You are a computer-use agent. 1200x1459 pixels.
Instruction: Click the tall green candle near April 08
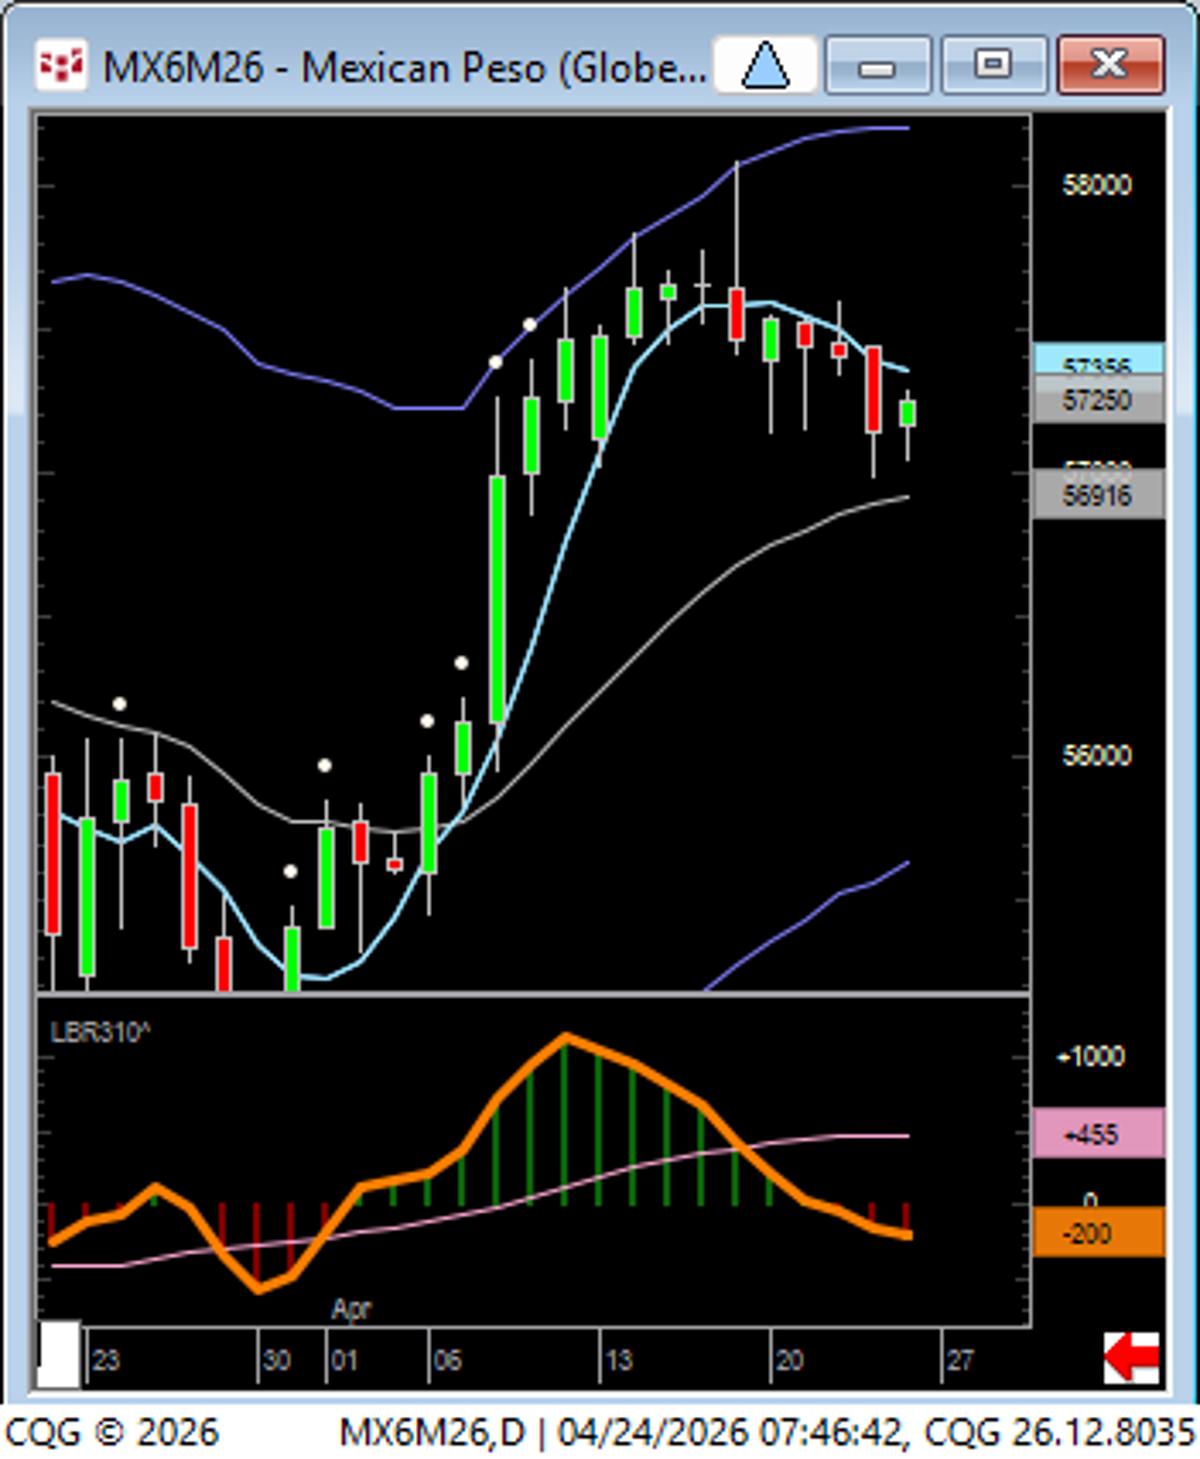point(497,598)
